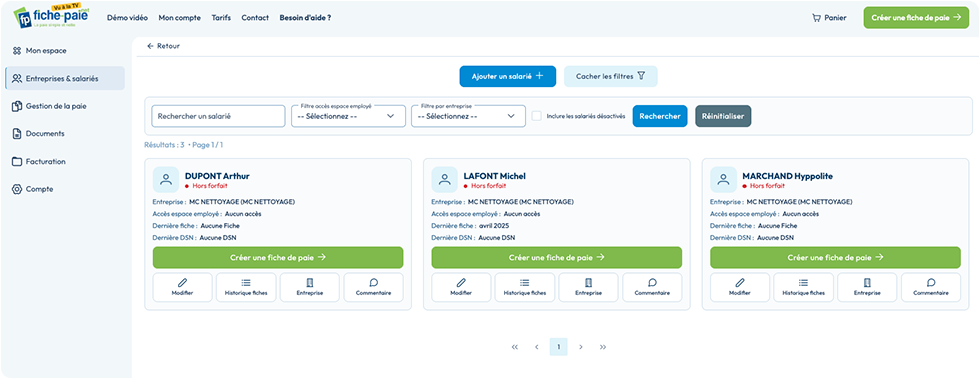Click Modifier pencil for DUPONT Arthur
980x379 pixels.
pos(182,287)
